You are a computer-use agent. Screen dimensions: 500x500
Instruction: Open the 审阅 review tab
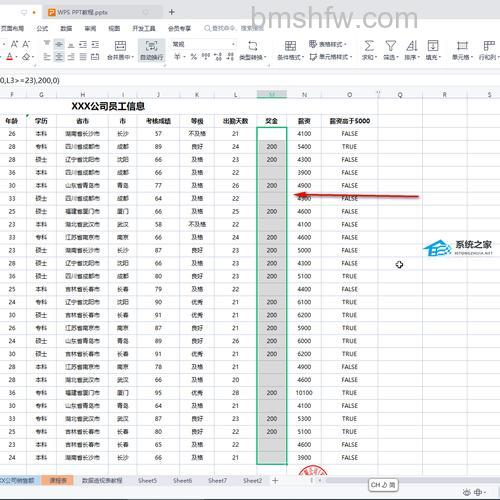click(x=90, y=28)
